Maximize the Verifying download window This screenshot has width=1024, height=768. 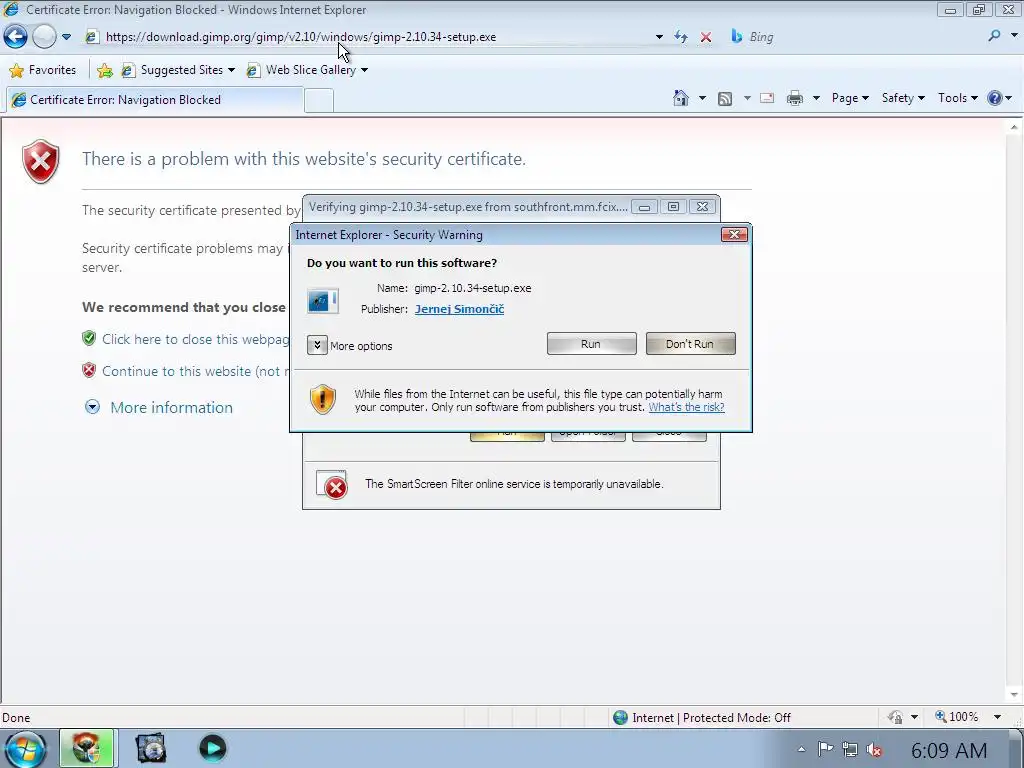click(x=673, y=207)
